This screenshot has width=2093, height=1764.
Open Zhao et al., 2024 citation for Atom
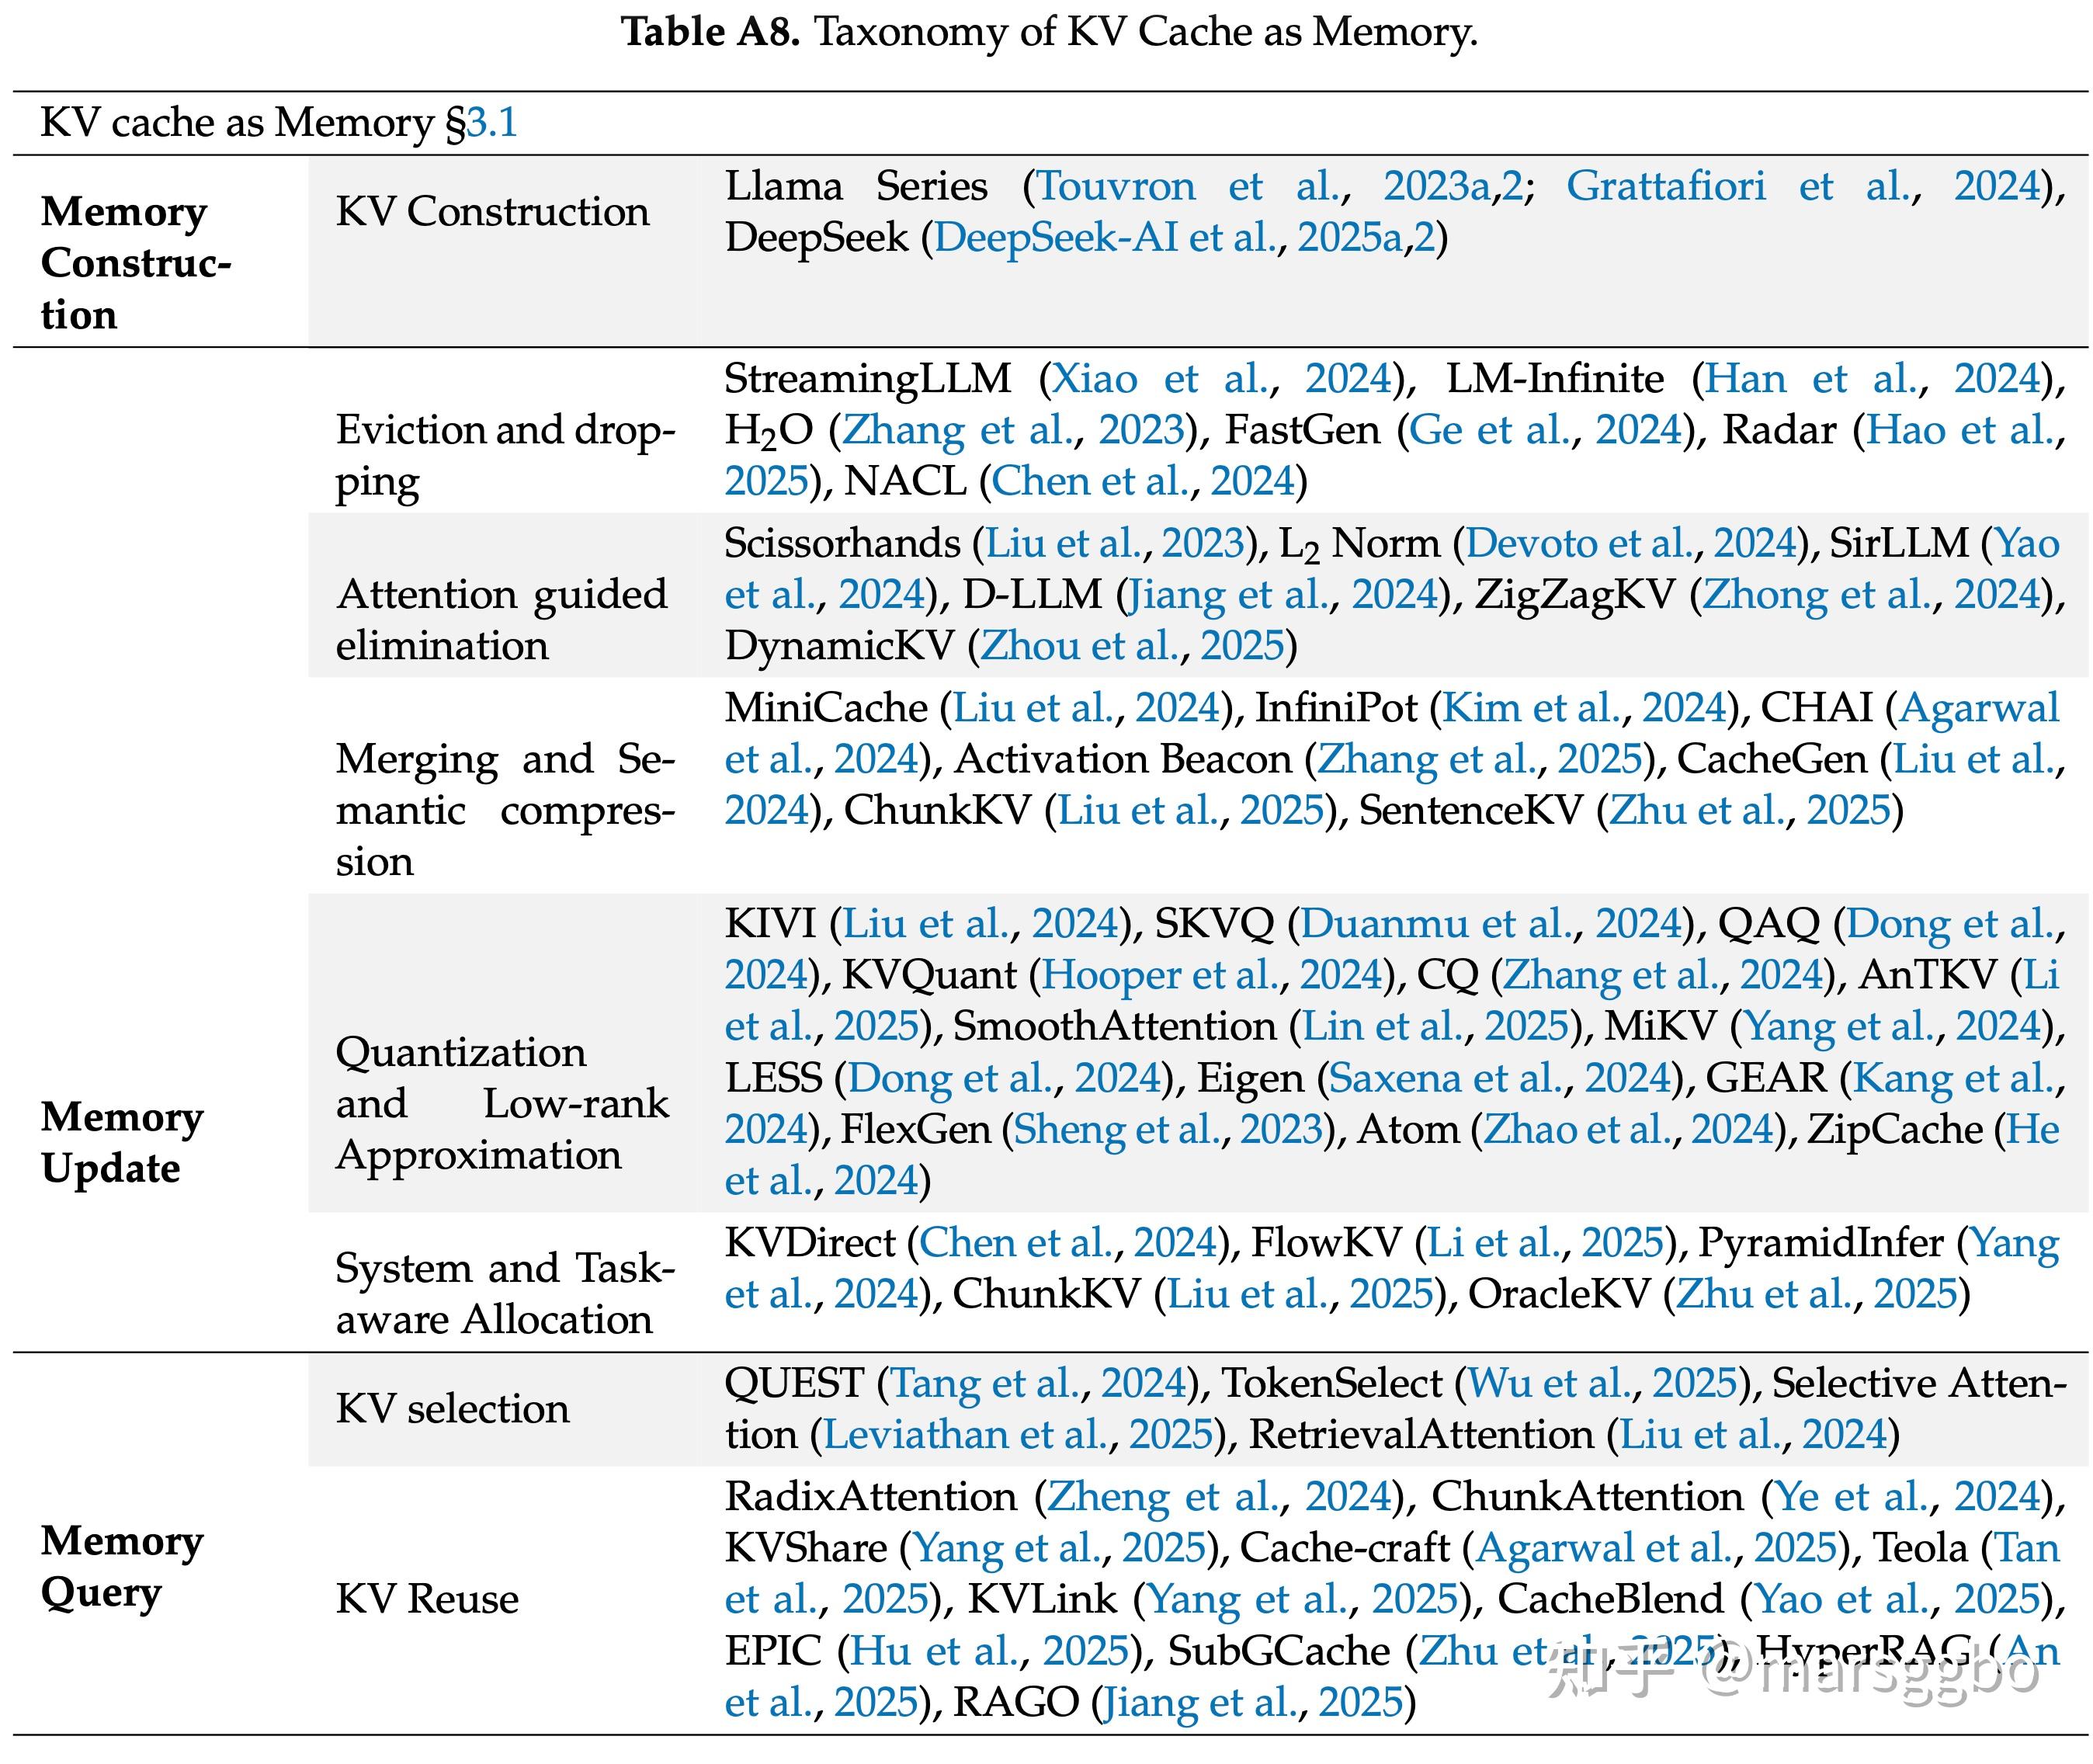pos(1629,1130)
